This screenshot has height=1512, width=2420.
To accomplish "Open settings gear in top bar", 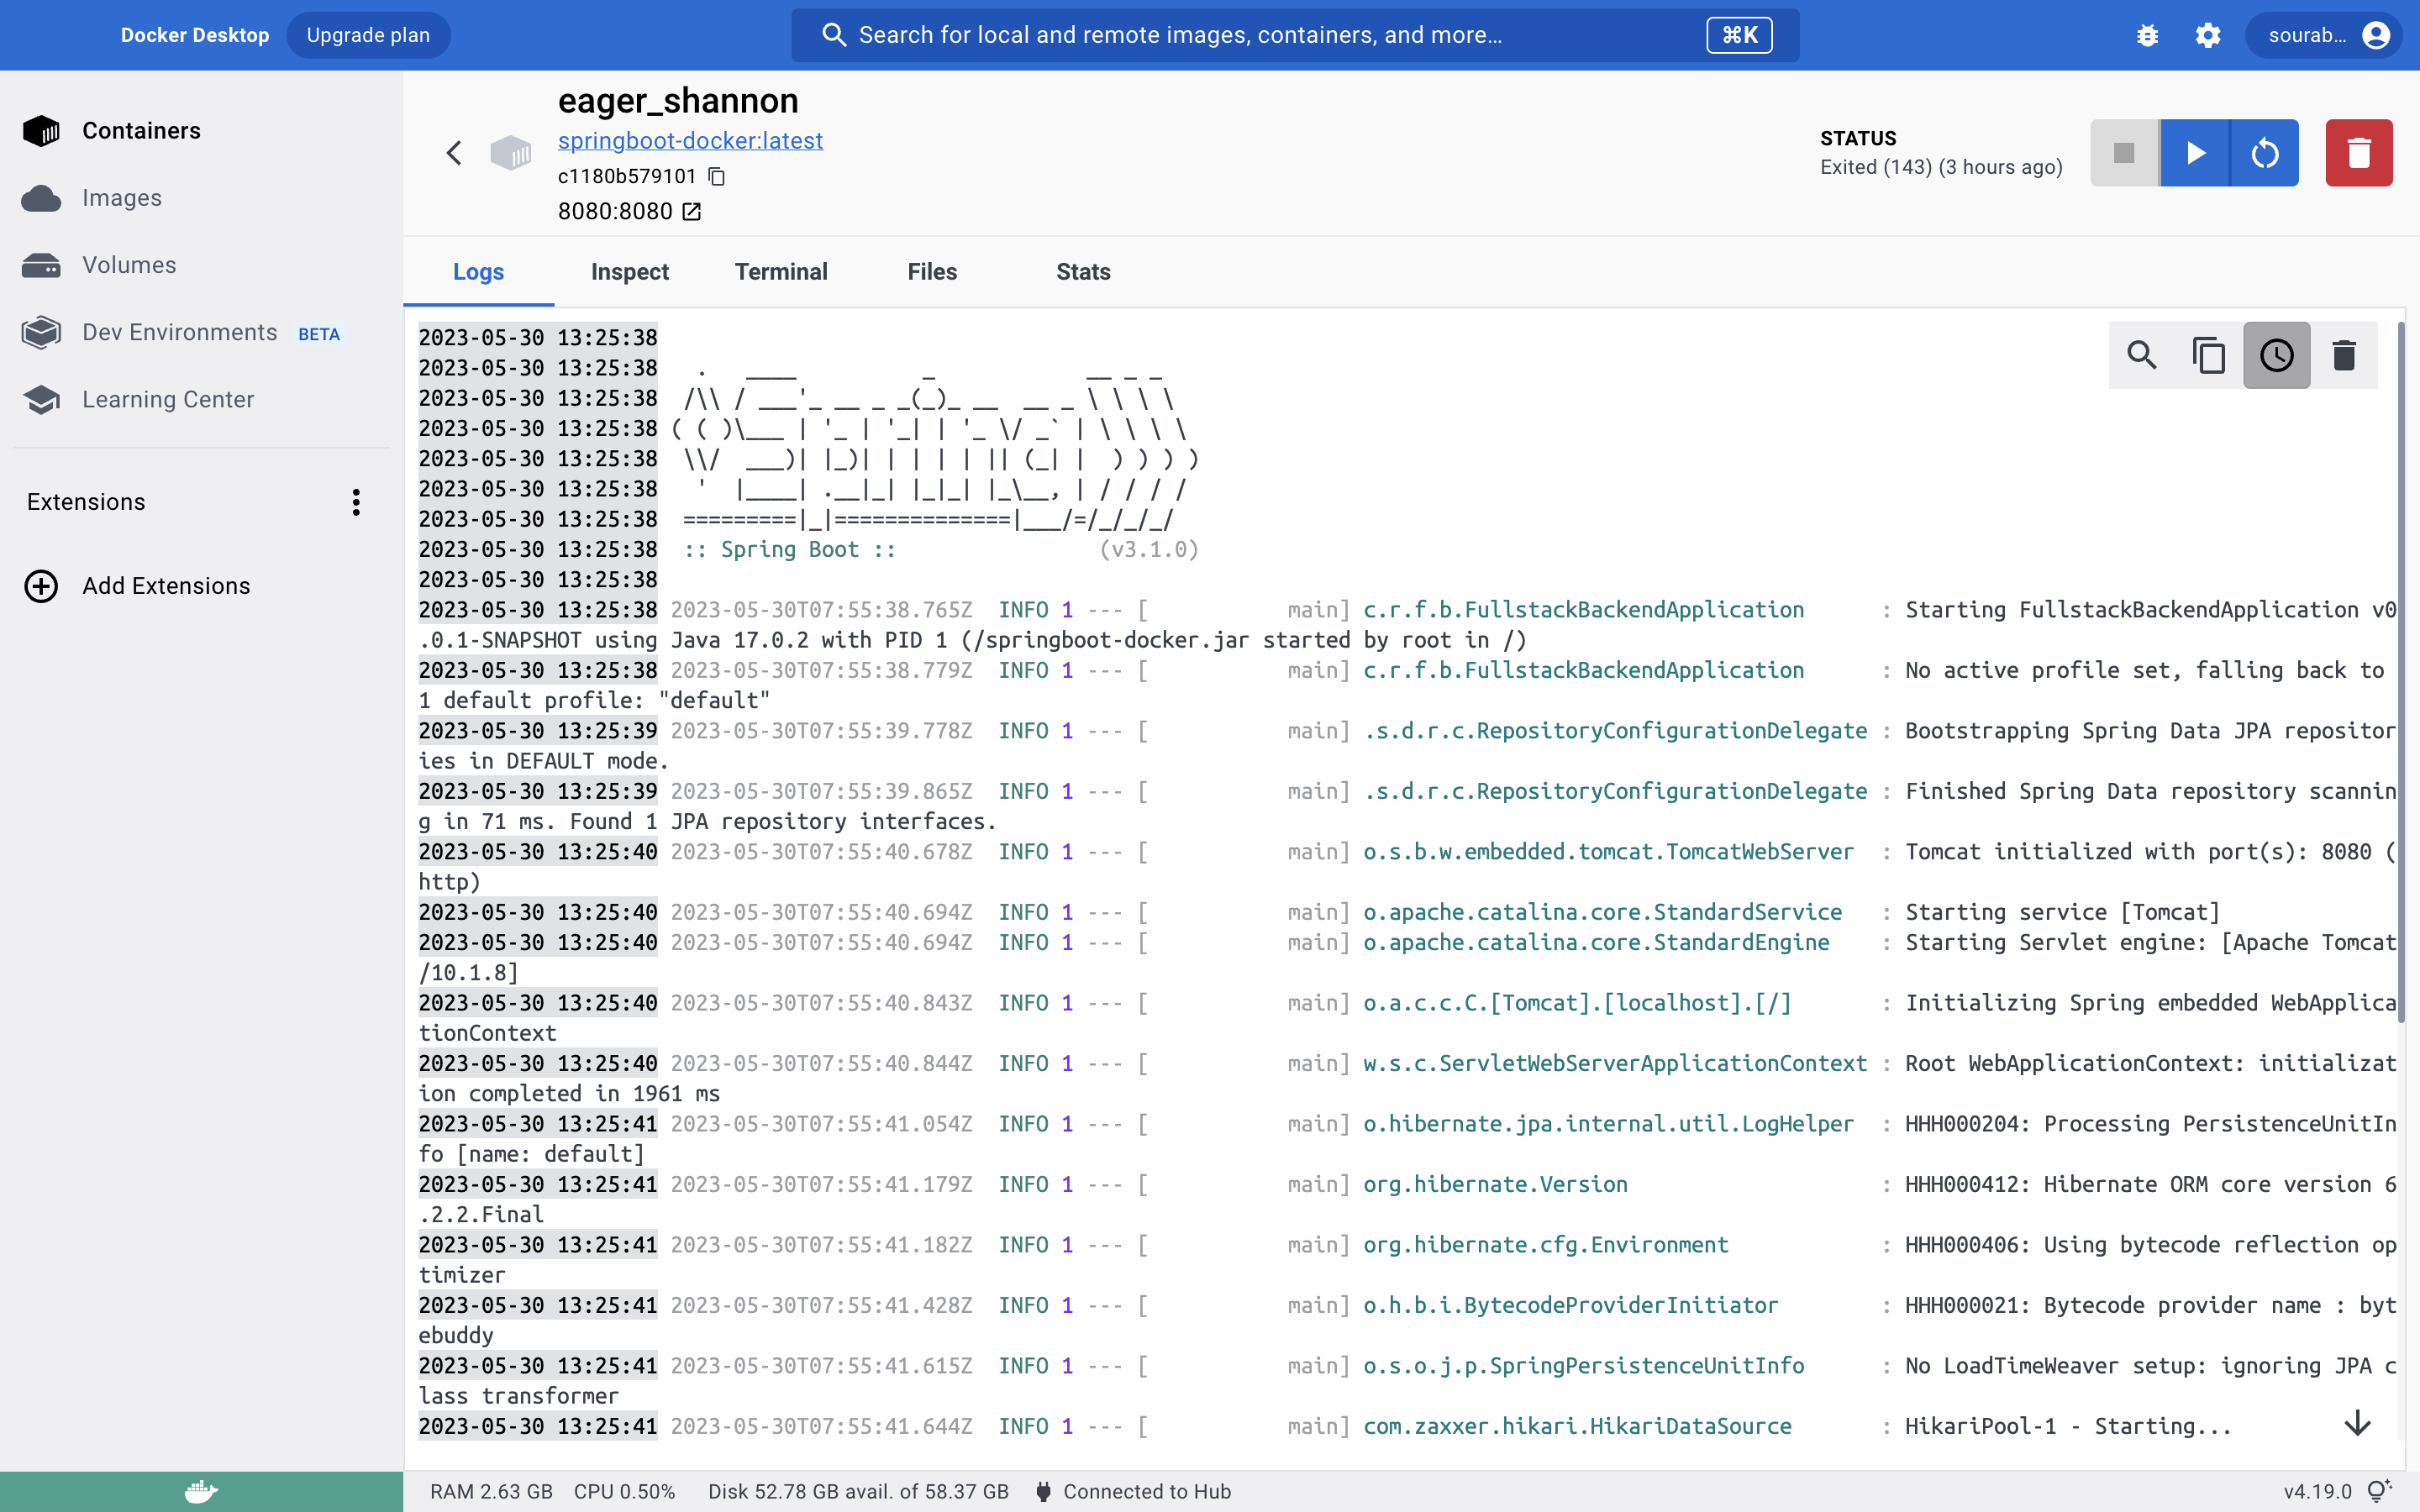I will tap(2208, 35).
